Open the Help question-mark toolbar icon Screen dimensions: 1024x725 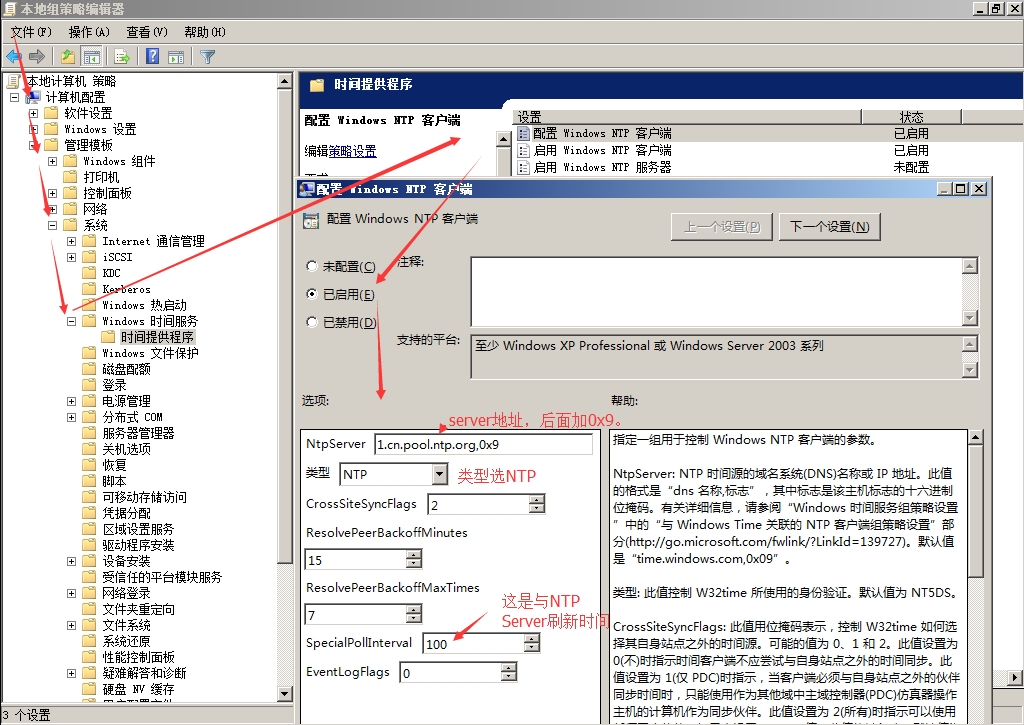coord(152,57)
